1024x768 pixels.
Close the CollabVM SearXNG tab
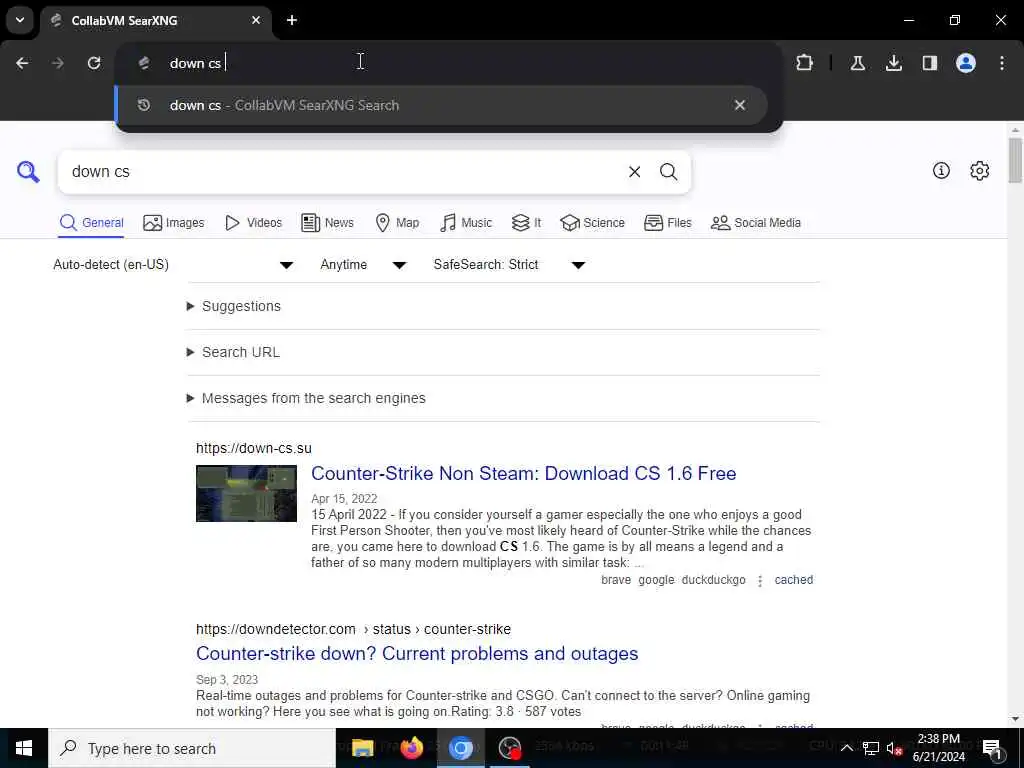coord(256,20)
